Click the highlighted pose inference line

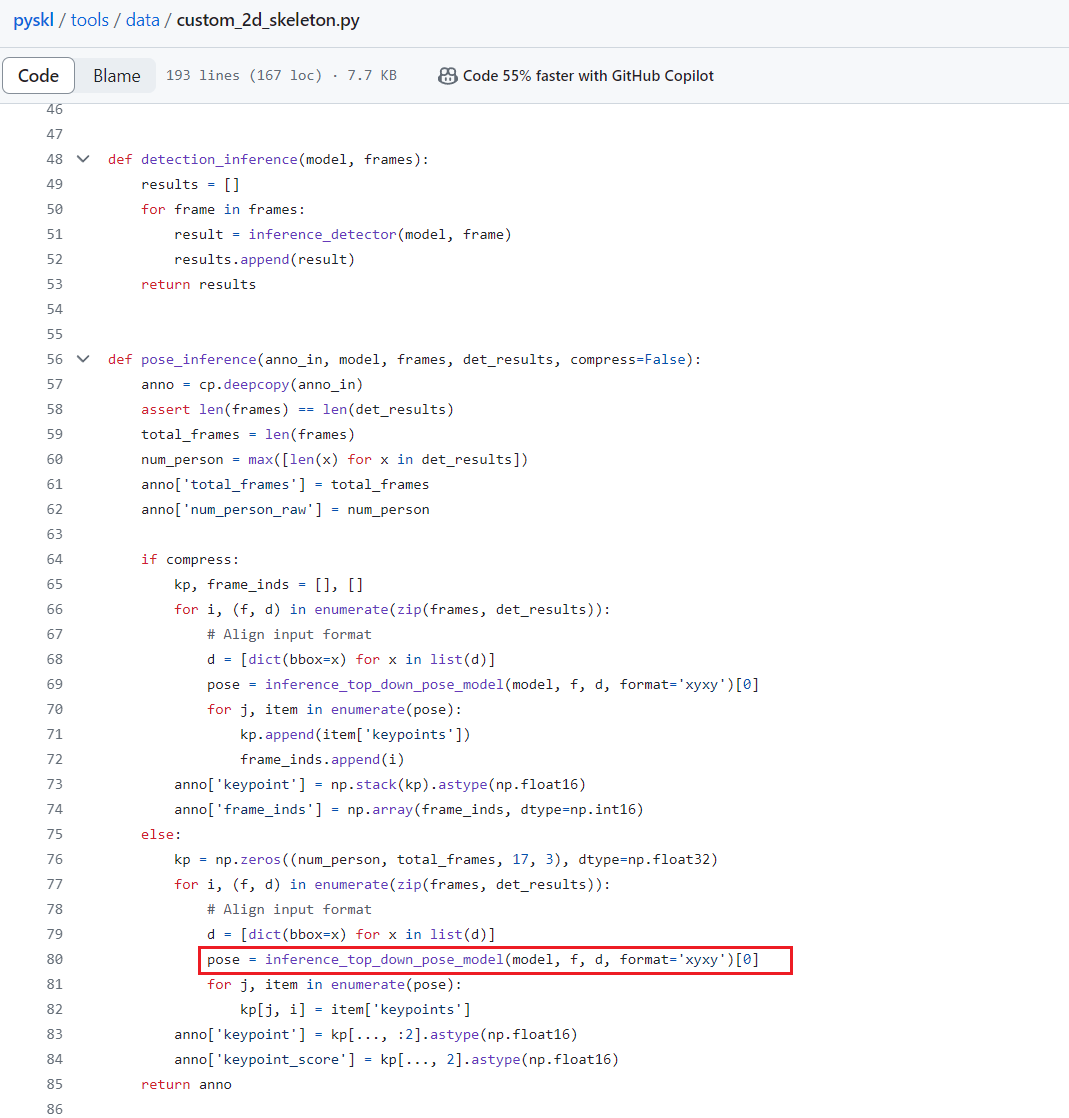(x=494, y=959)
